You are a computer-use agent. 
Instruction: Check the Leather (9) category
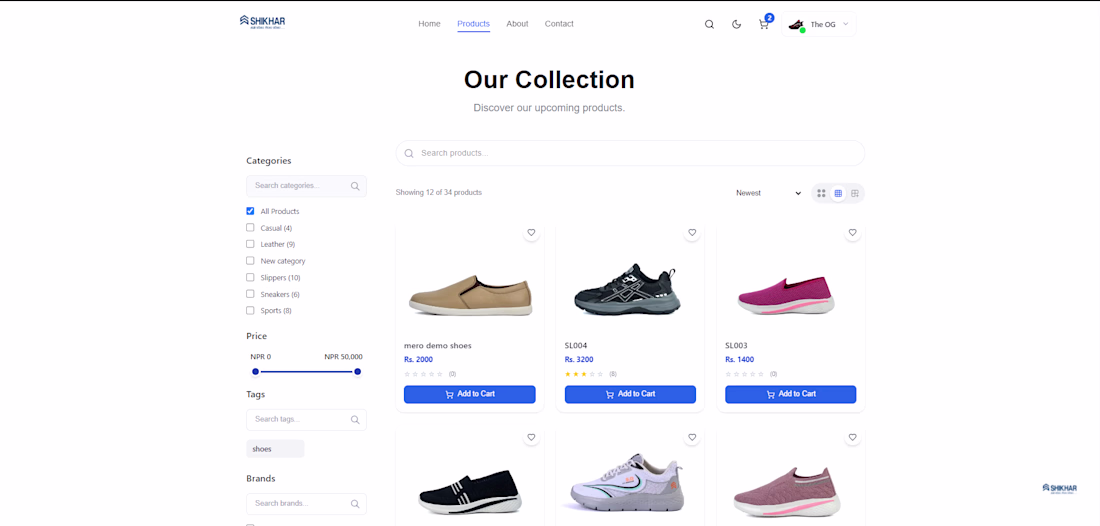point(250,244)
